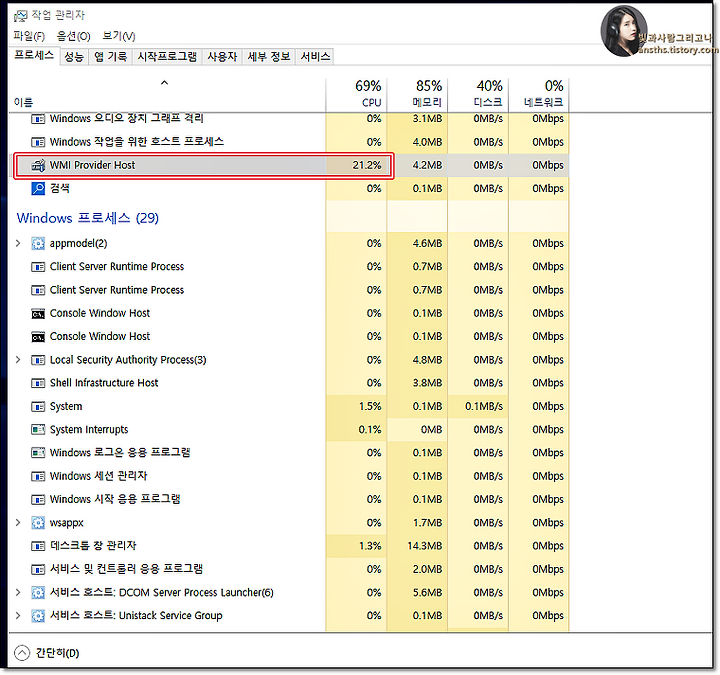Select the lower Client Server Runtime Process row
Screen dimensions: 720x675
point(288,290)
